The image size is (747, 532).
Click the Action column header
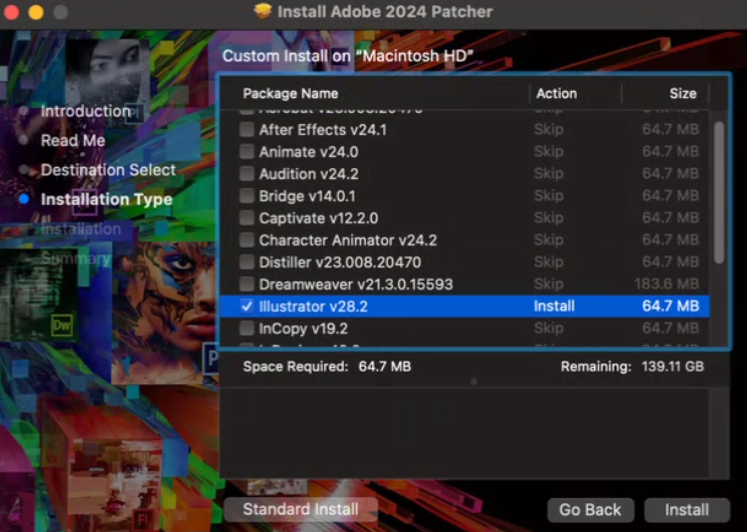[x=556, y=93]
